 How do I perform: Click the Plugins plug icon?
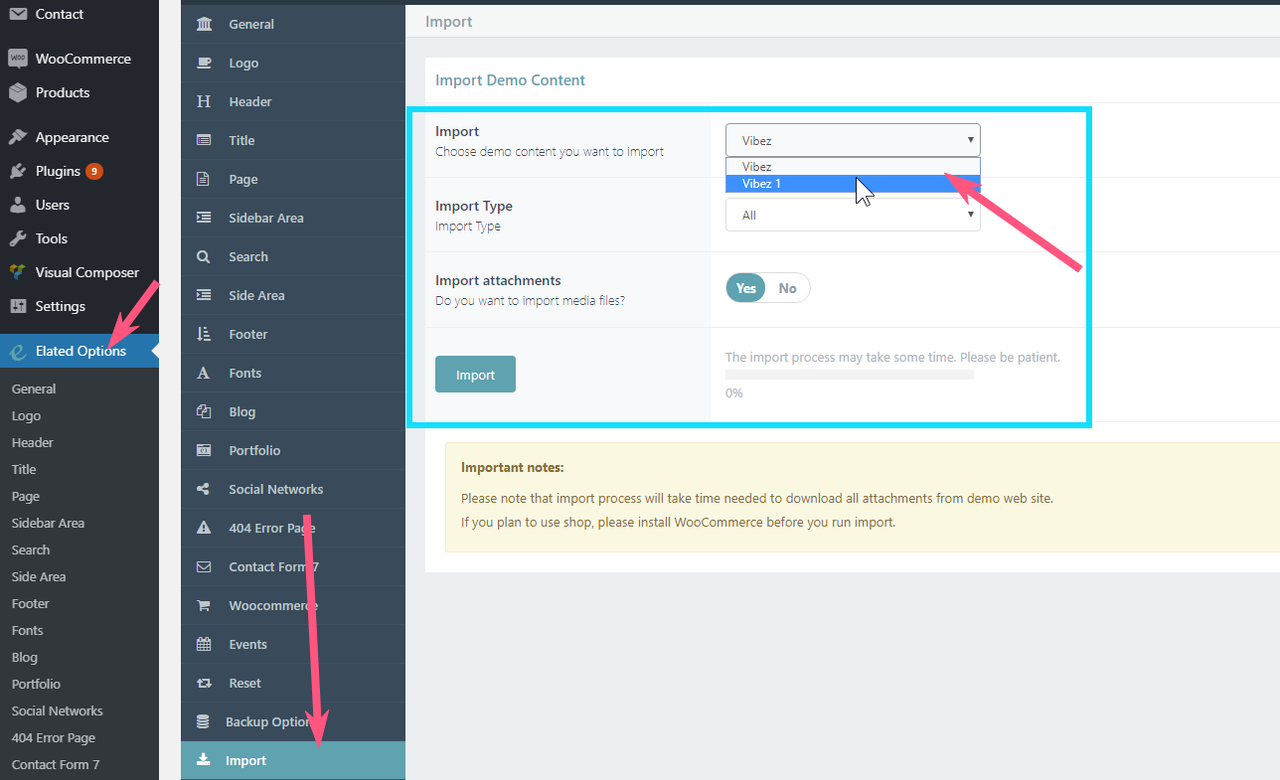[x=18, y=171]
